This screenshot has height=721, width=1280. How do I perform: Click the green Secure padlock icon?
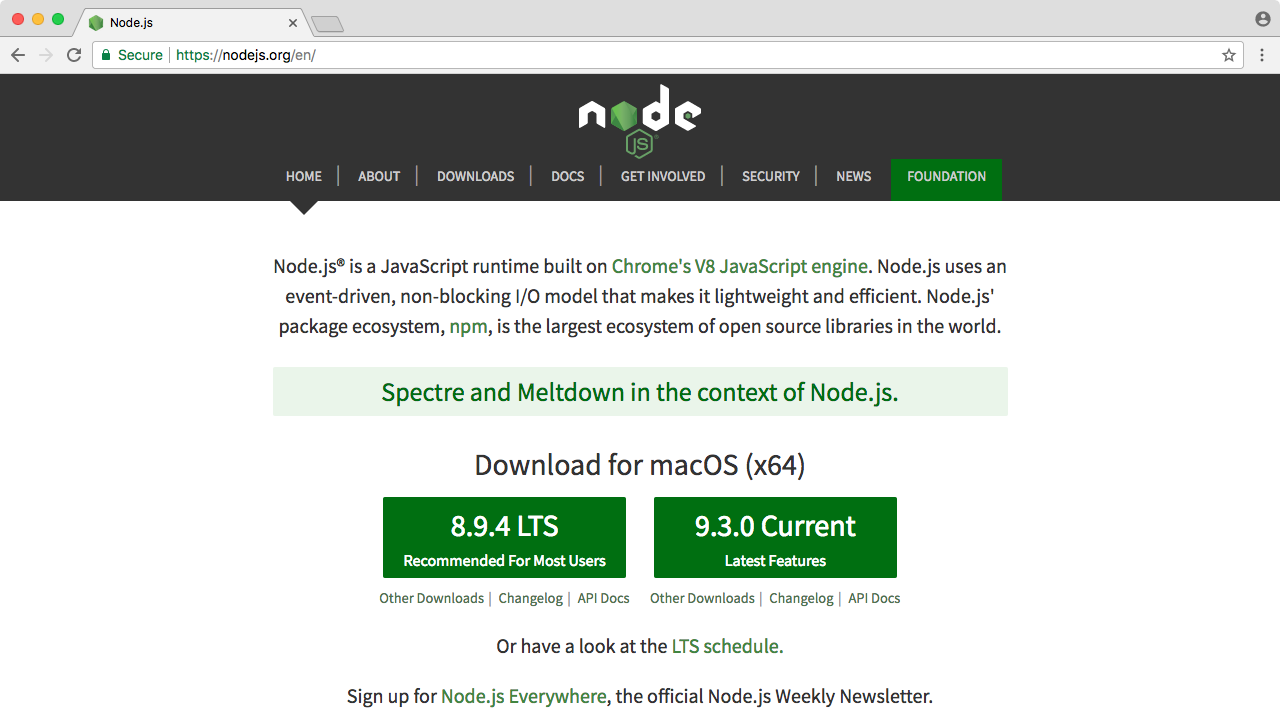(x=105, y=55)
